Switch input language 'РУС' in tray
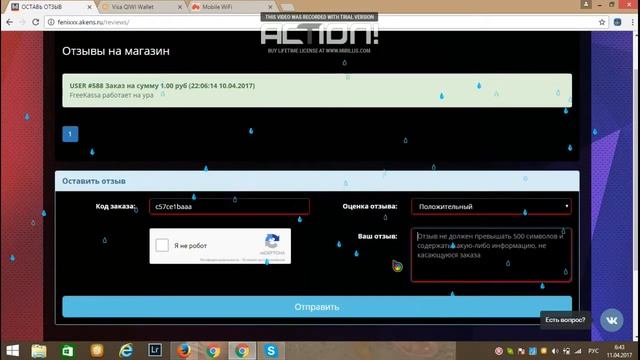This screenshot has width=640, height=360. (593, 351)
